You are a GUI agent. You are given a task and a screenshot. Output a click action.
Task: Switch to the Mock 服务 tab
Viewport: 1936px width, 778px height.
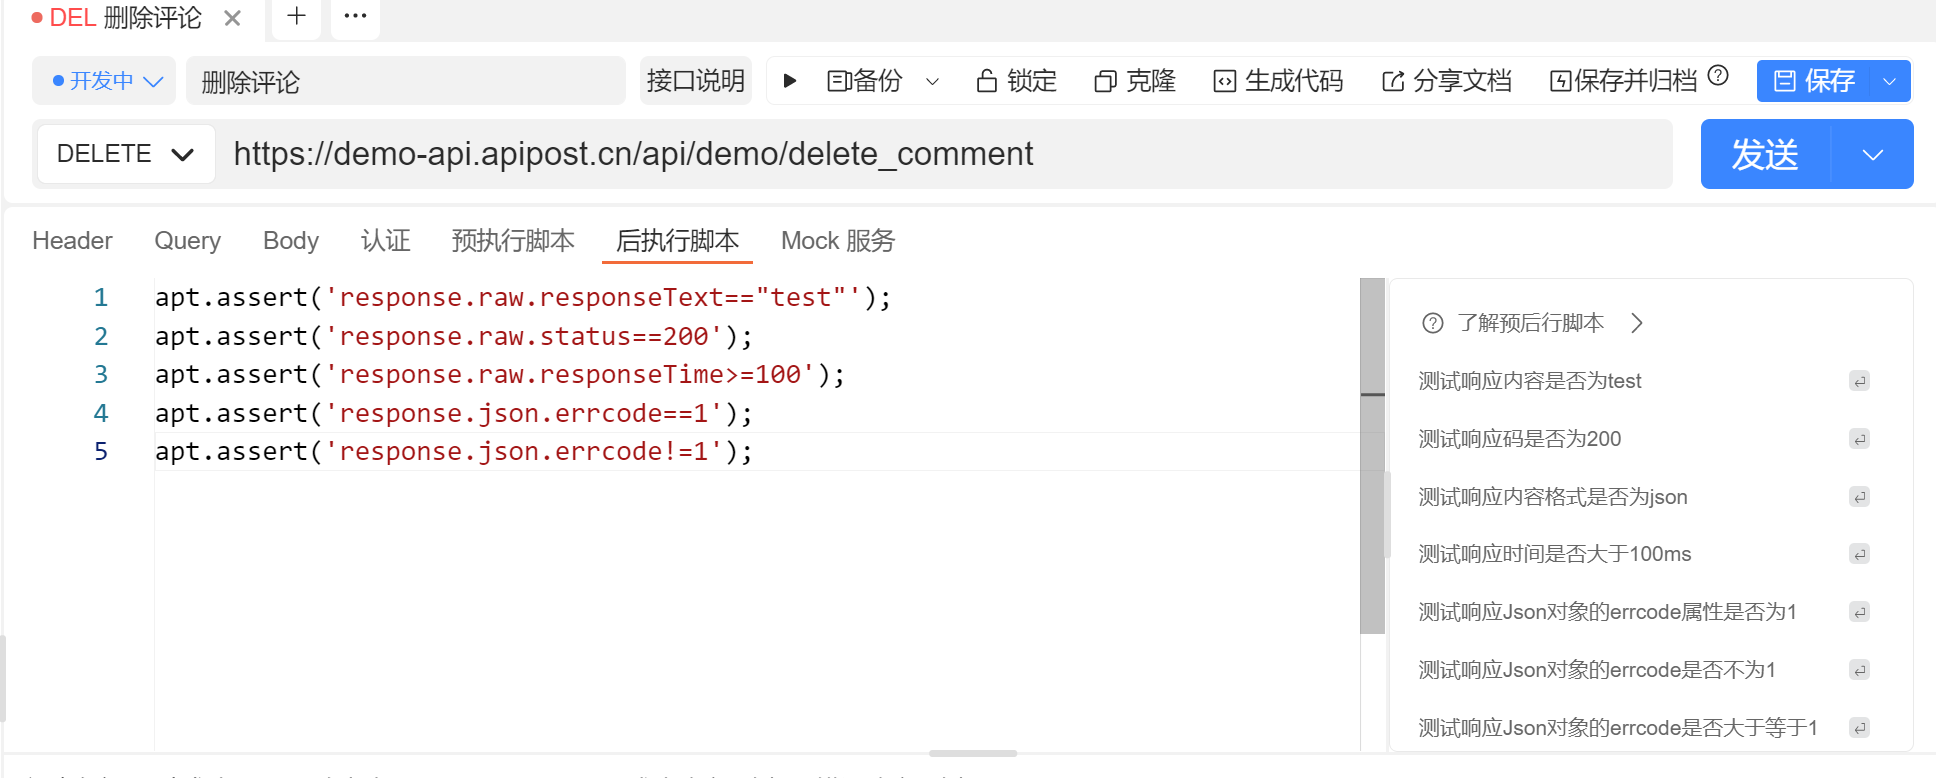pos(838,241)
